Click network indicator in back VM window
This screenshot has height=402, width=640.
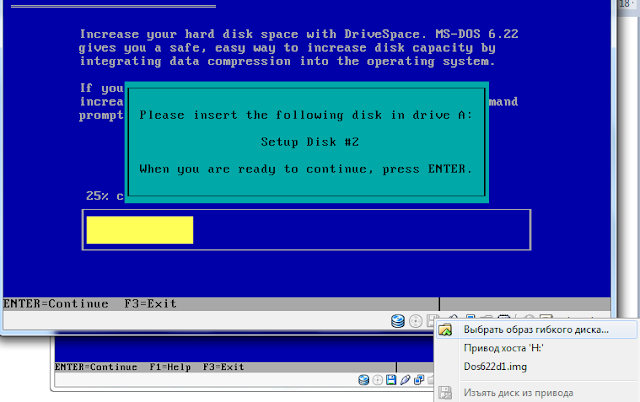pos(419,380)
